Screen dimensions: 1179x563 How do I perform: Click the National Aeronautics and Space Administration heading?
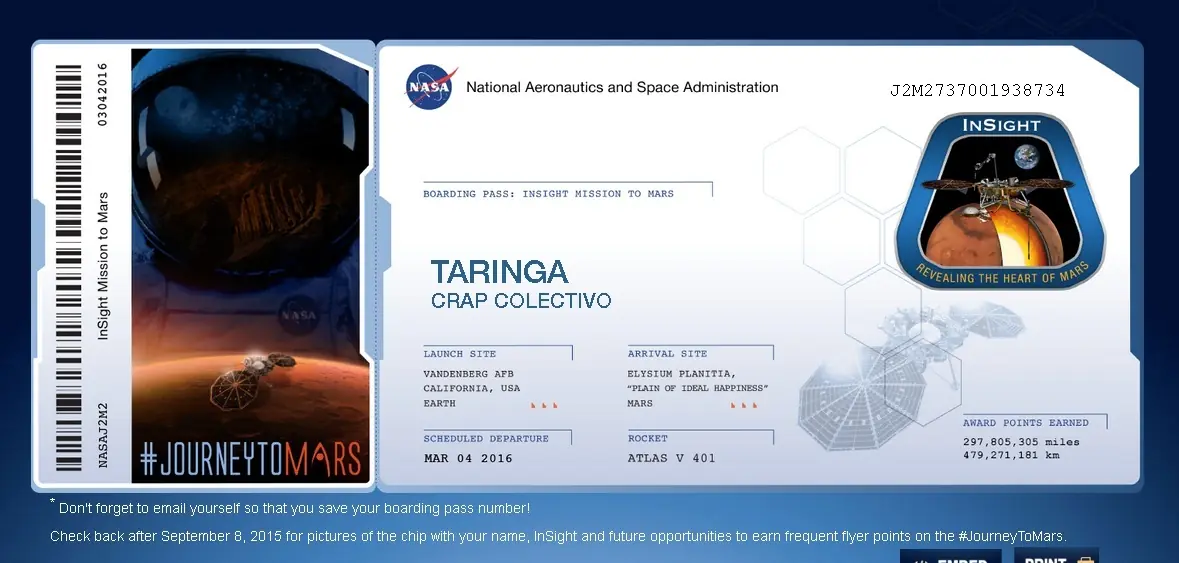point(622,87)
